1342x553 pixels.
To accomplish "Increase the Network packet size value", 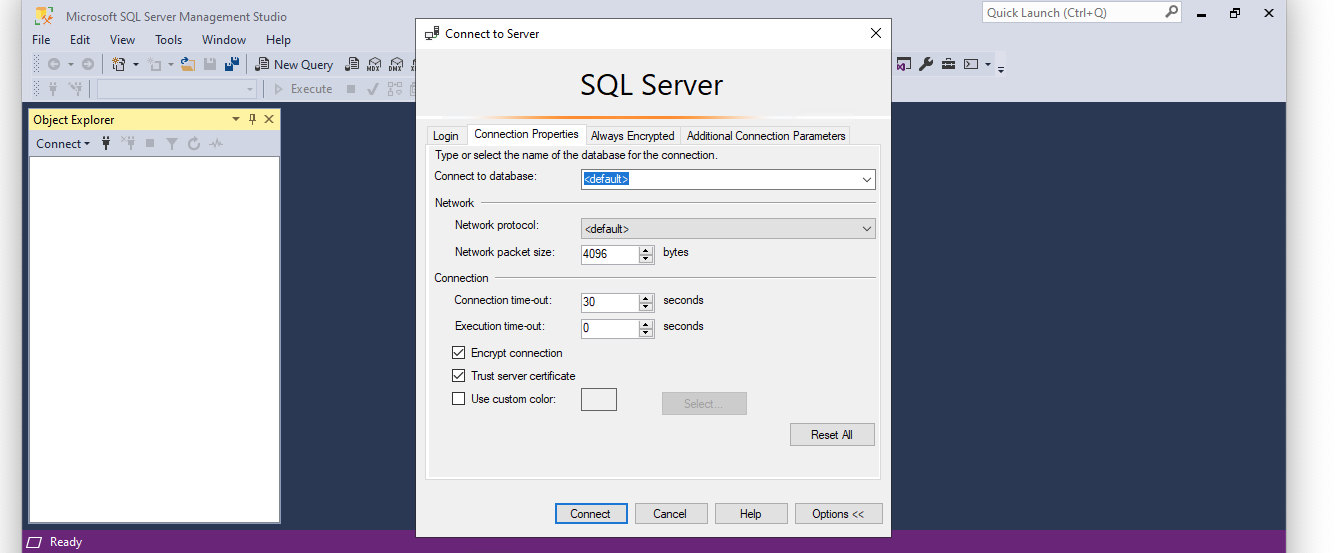I will click(x=646, y=250).
